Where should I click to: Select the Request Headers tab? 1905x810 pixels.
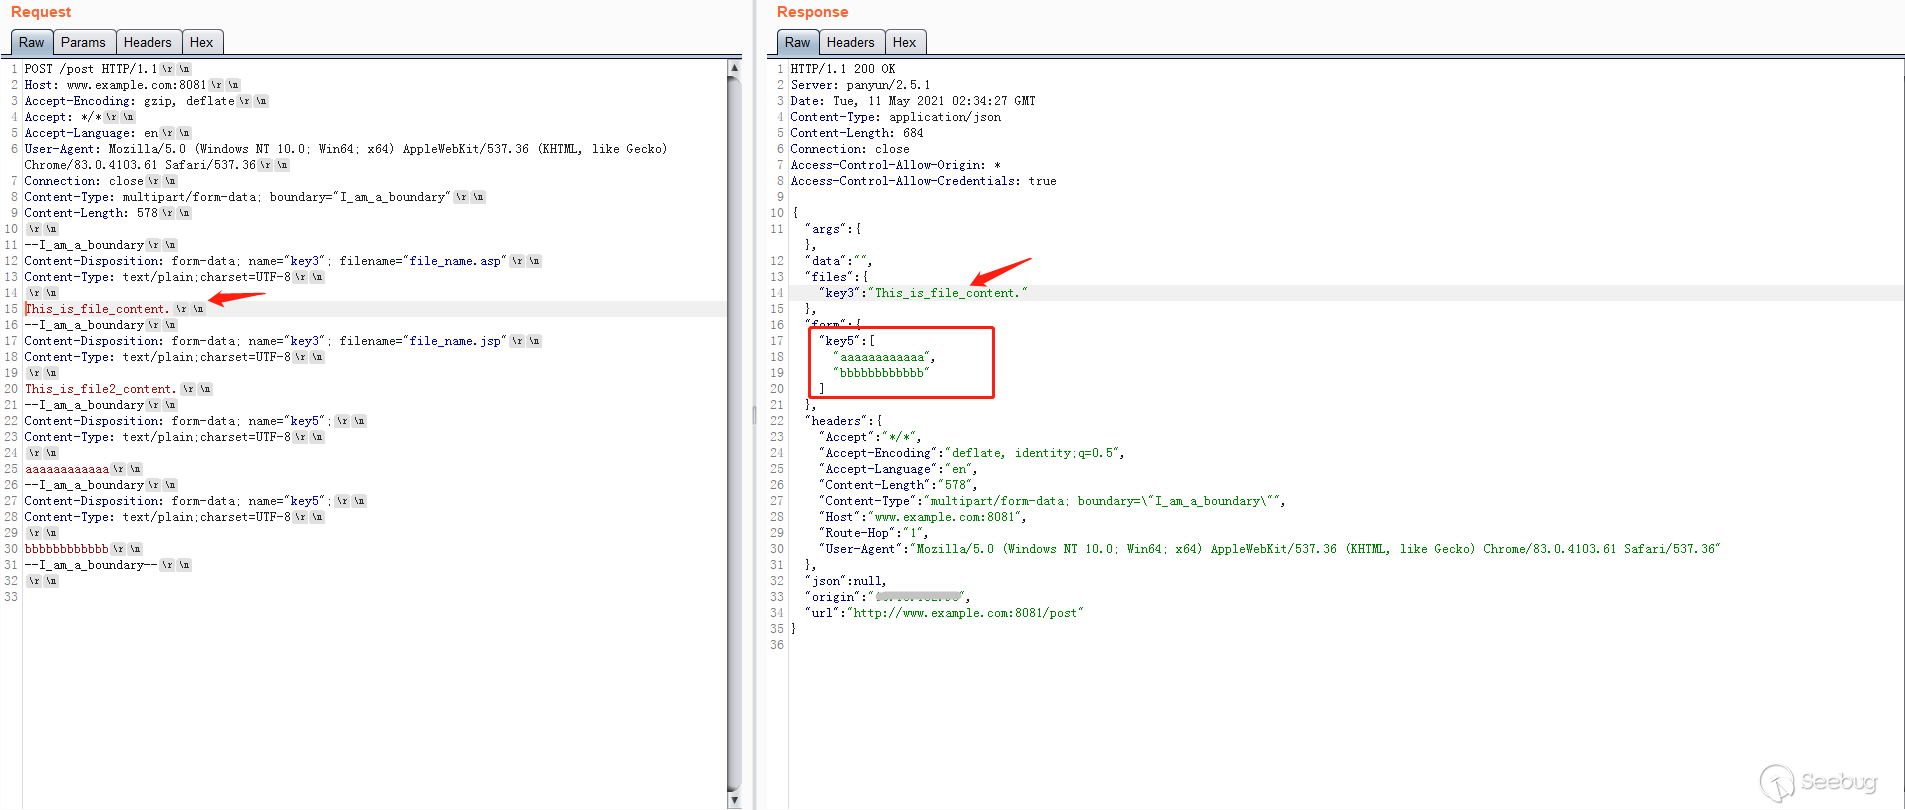(147, 42)
